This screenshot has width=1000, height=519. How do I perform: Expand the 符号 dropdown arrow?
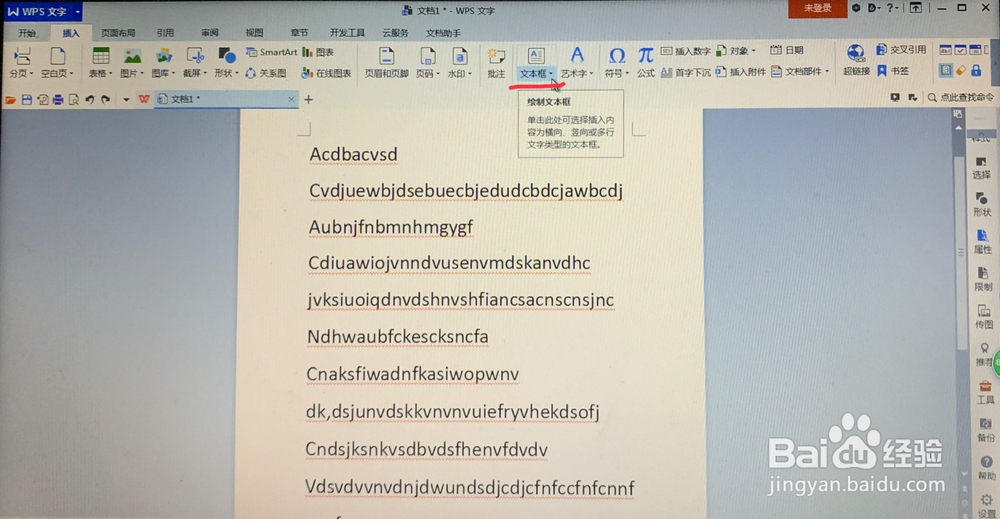click(627, 74)
